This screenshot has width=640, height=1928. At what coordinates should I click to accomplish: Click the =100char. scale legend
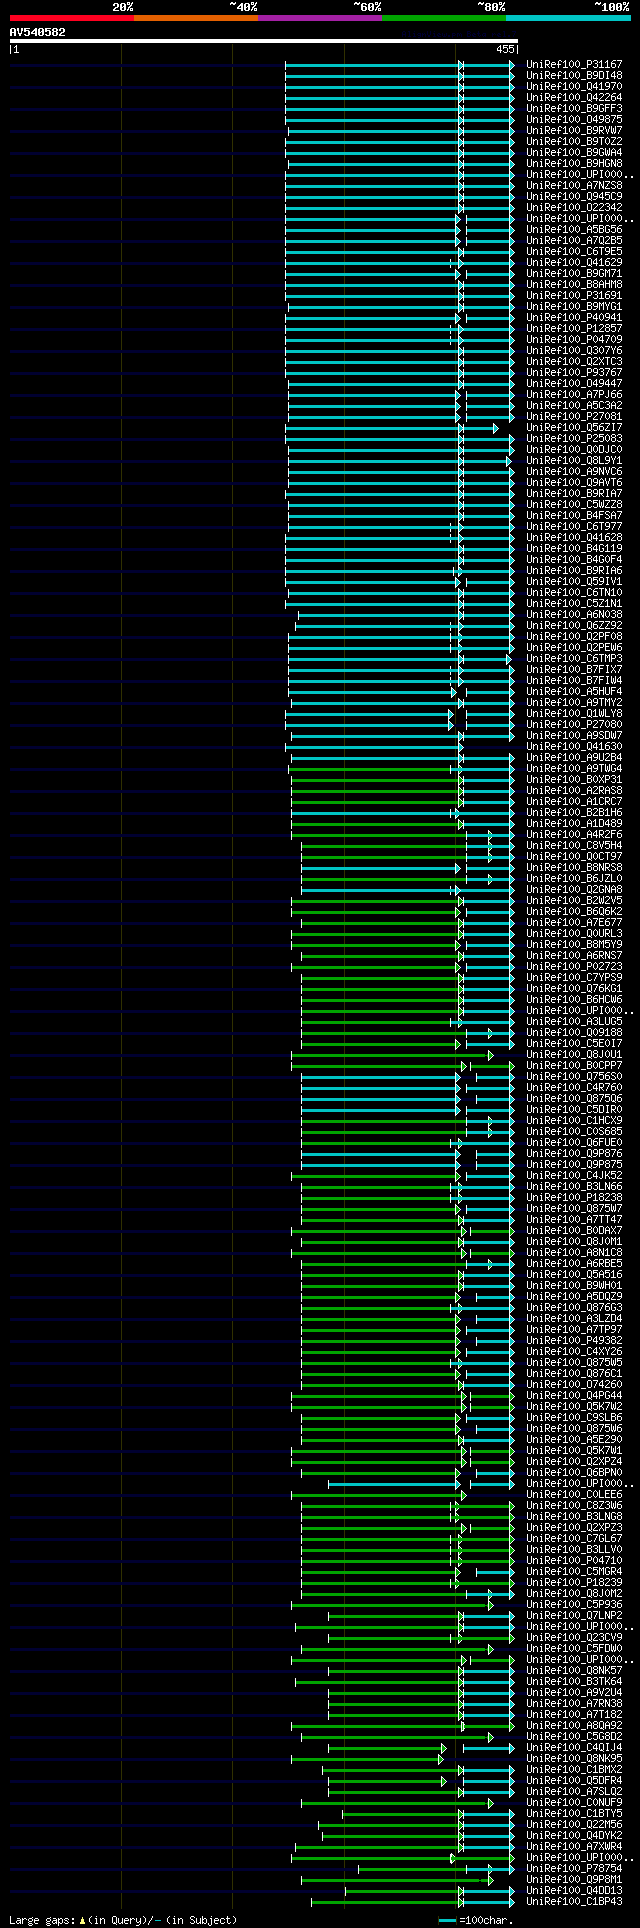pyautogui.click(x=476, y=1919)
